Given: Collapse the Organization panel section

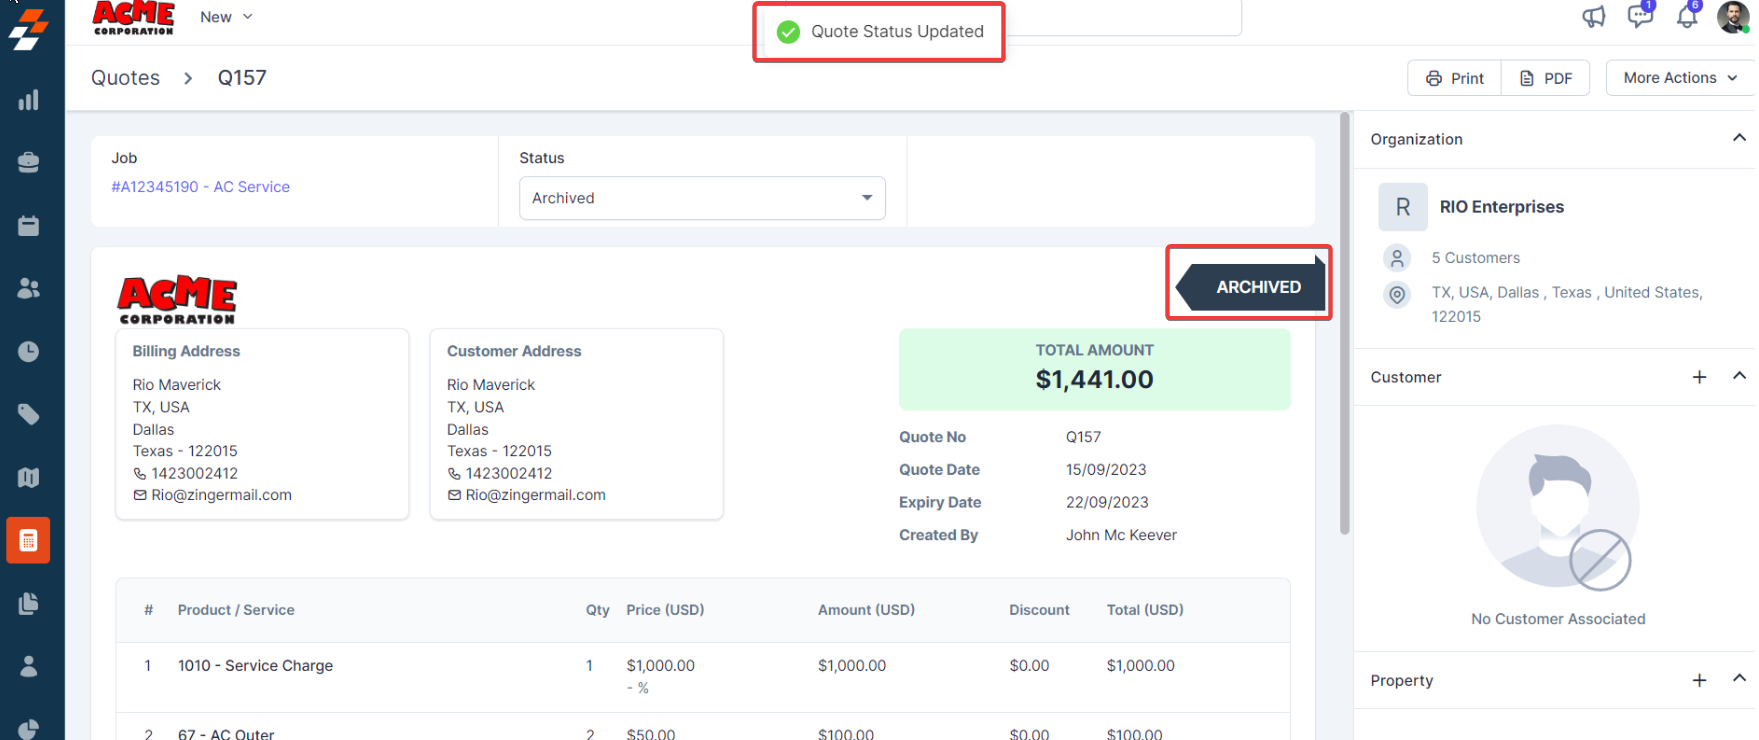Looking at the screenshot, I should 1738,138.
